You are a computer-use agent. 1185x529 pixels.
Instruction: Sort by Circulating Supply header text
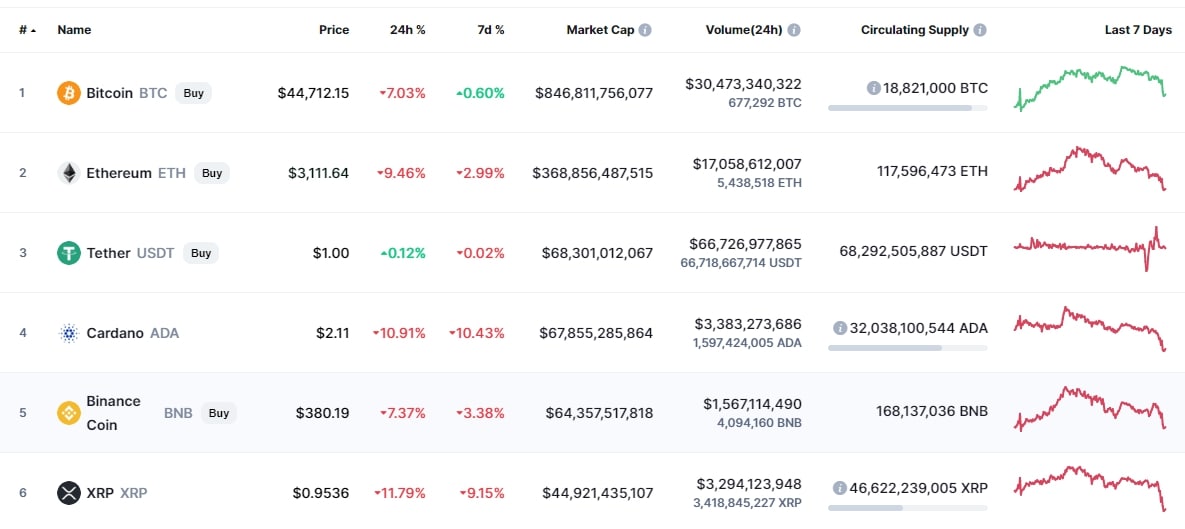(x=914, y=30)
